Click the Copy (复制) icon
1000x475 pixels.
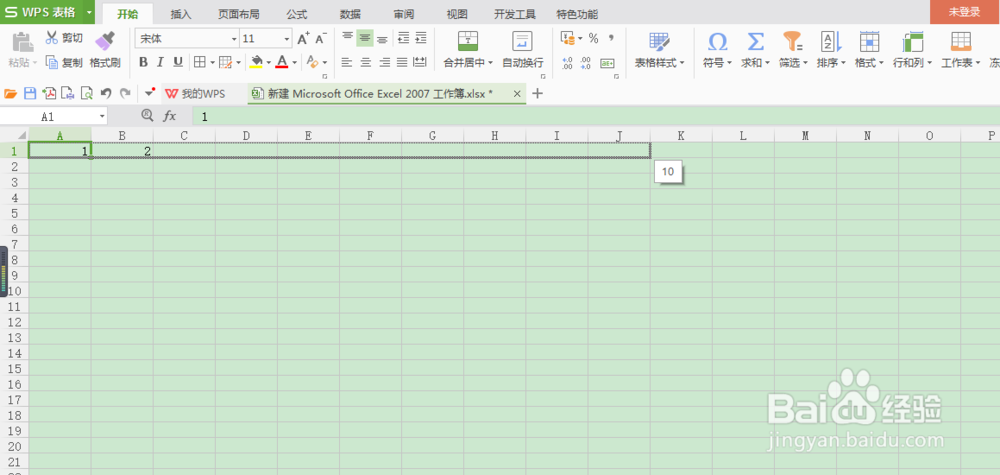(x=52, y=62)
